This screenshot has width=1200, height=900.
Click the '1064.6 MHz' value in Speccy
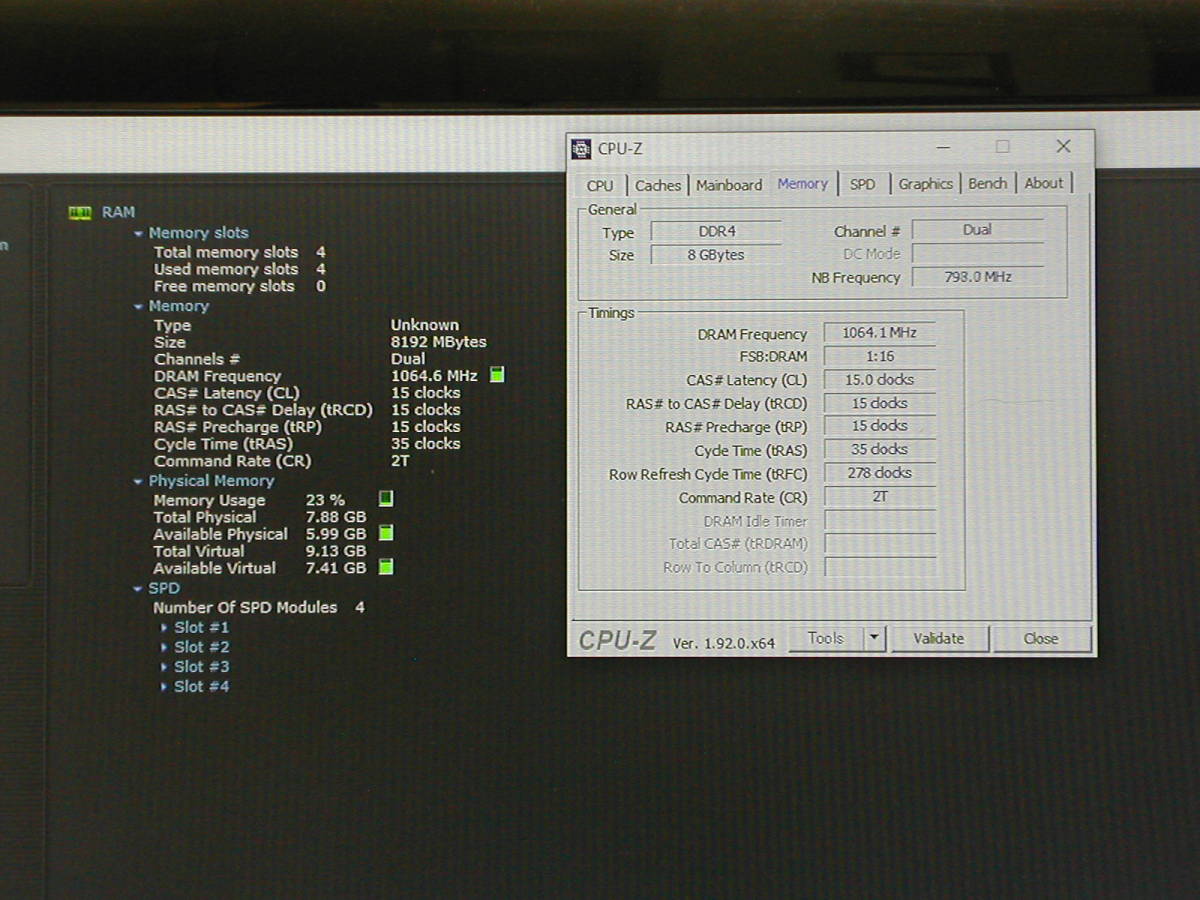coord(434,376)
